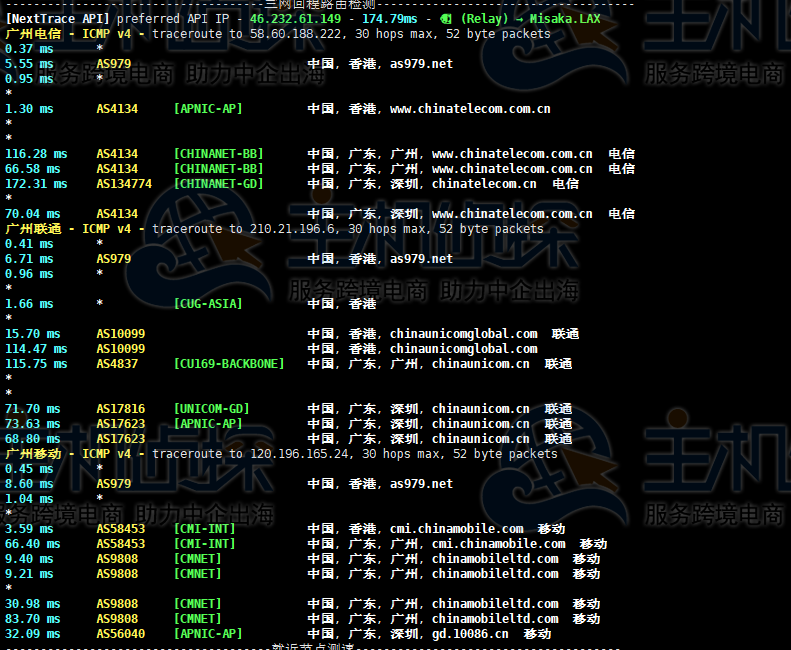Click the [CUG-ASIA] network tag
The image size is (791, 650).
[x=208, y=304]
